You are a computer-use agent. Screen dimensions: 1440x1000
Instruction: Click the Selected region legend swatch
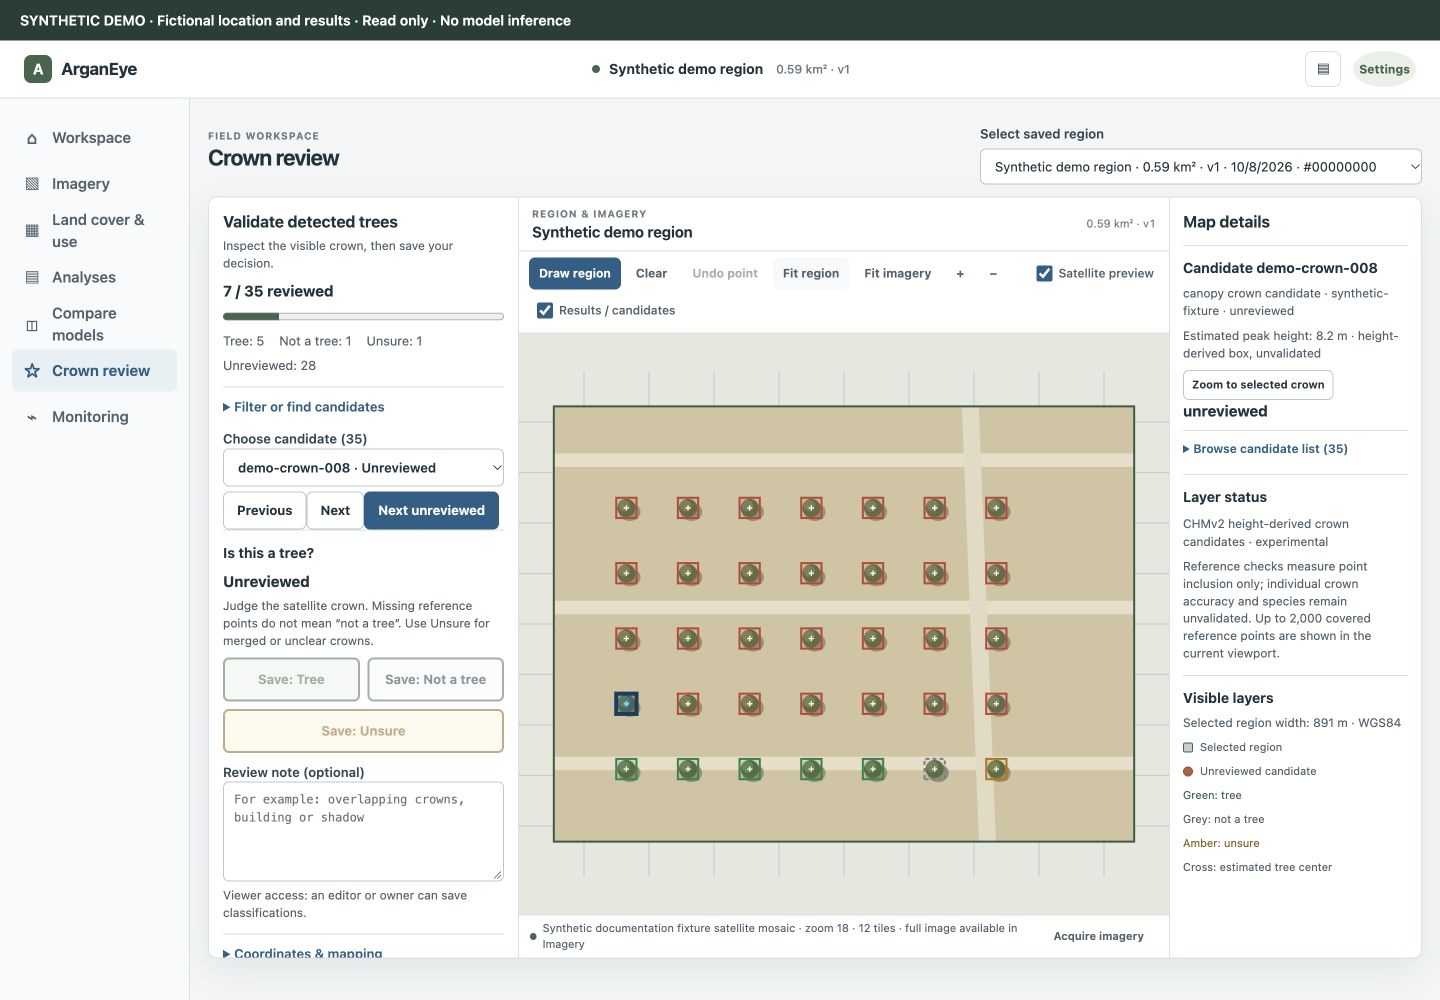(x=1188, y=747)
